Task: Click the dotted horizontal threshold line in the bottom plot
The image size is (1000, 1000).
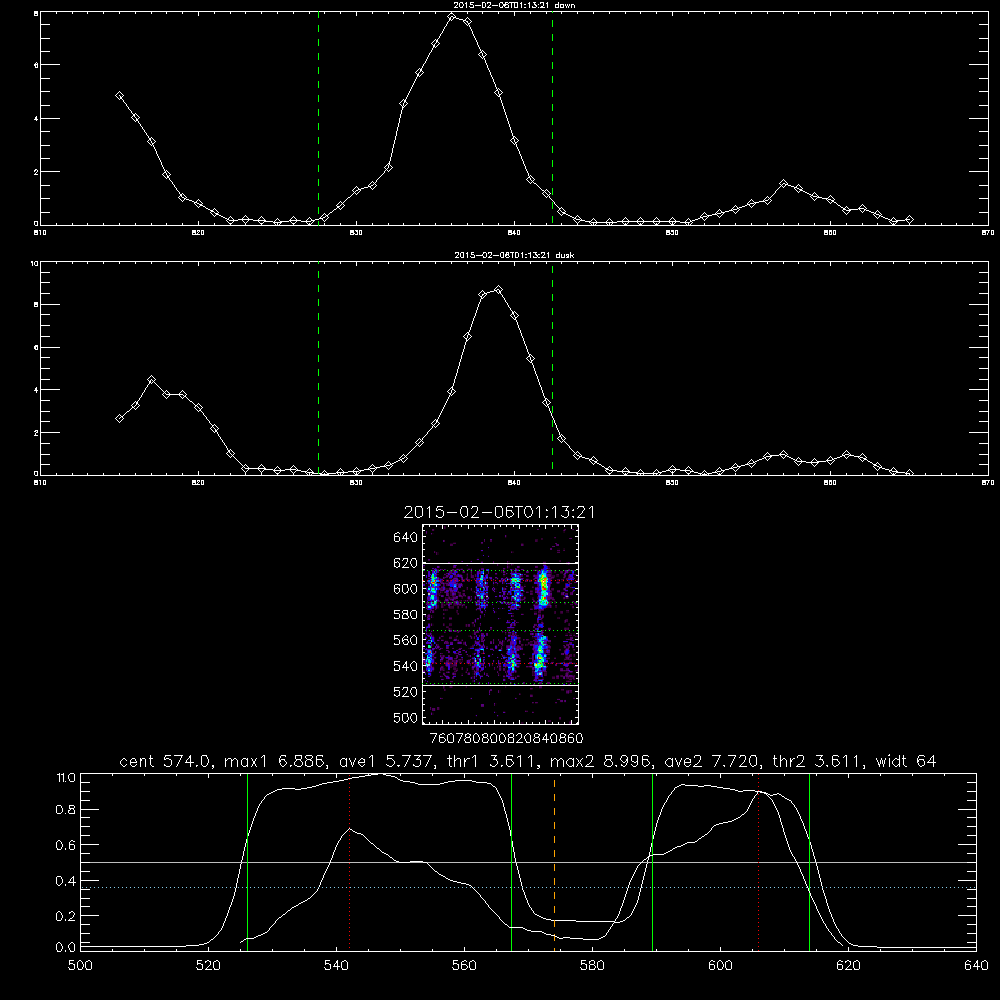Action: point(528,887)
